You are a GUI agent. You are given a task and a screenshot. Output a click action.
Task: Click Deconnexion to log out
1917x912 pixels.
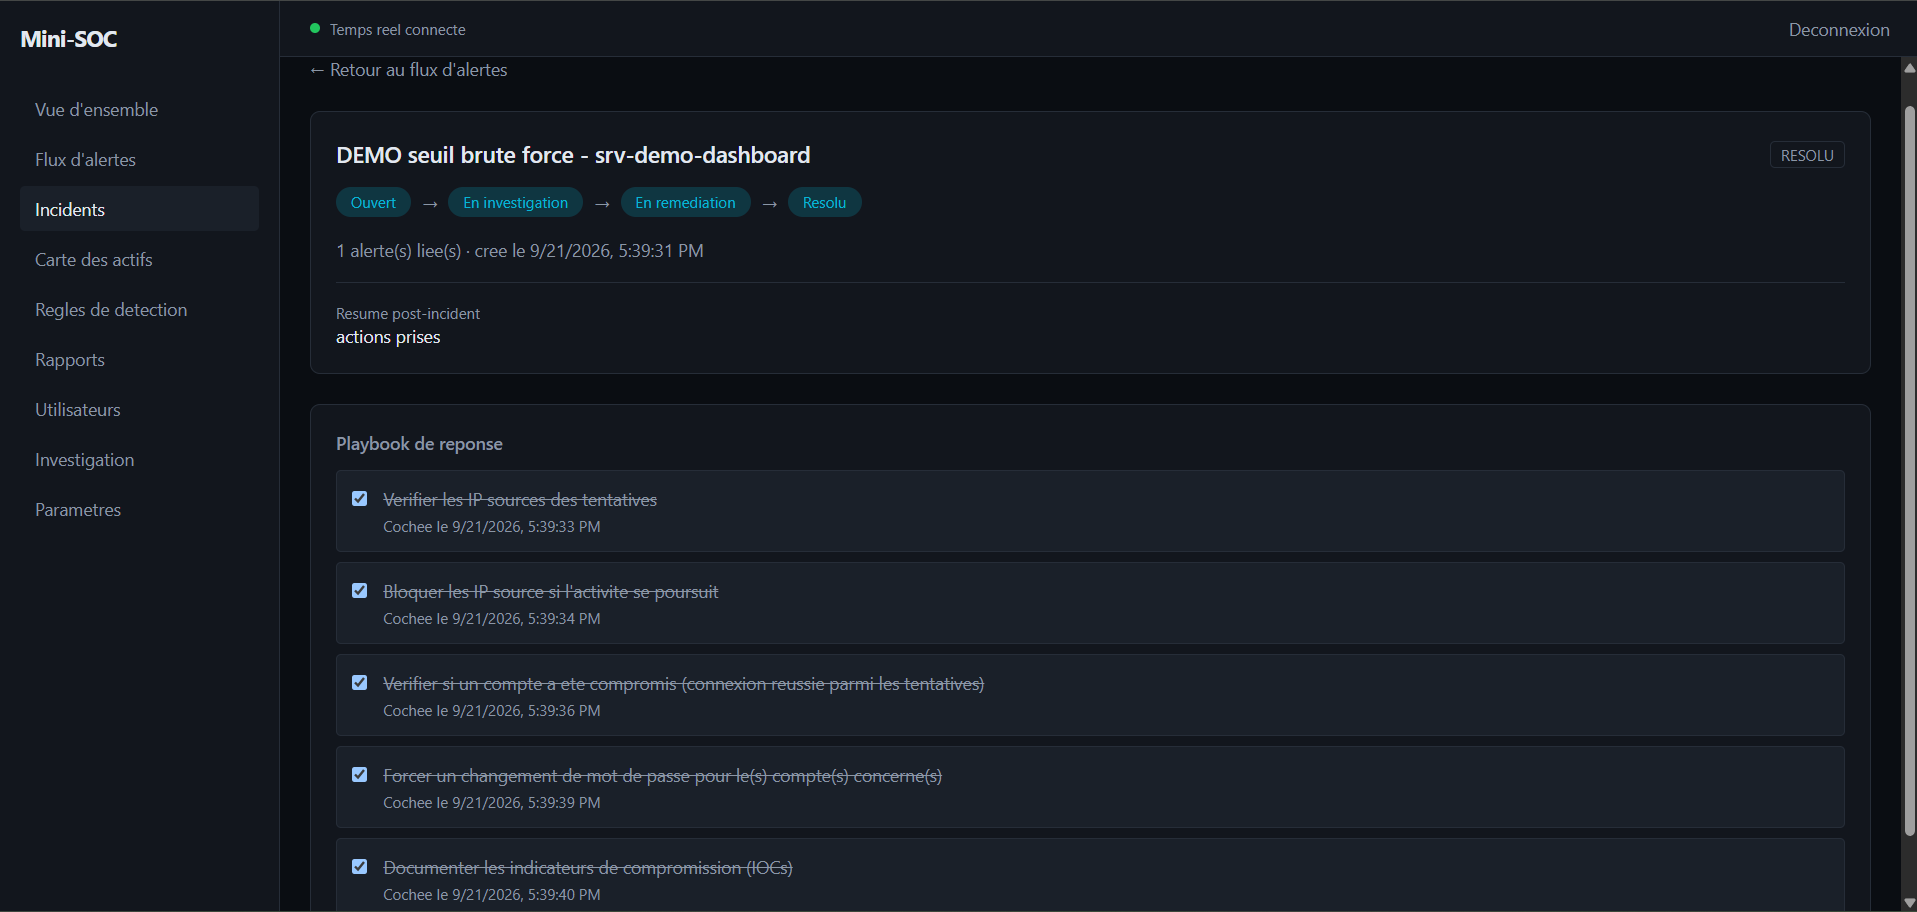pyautogui.click(x=1839, y=30)
